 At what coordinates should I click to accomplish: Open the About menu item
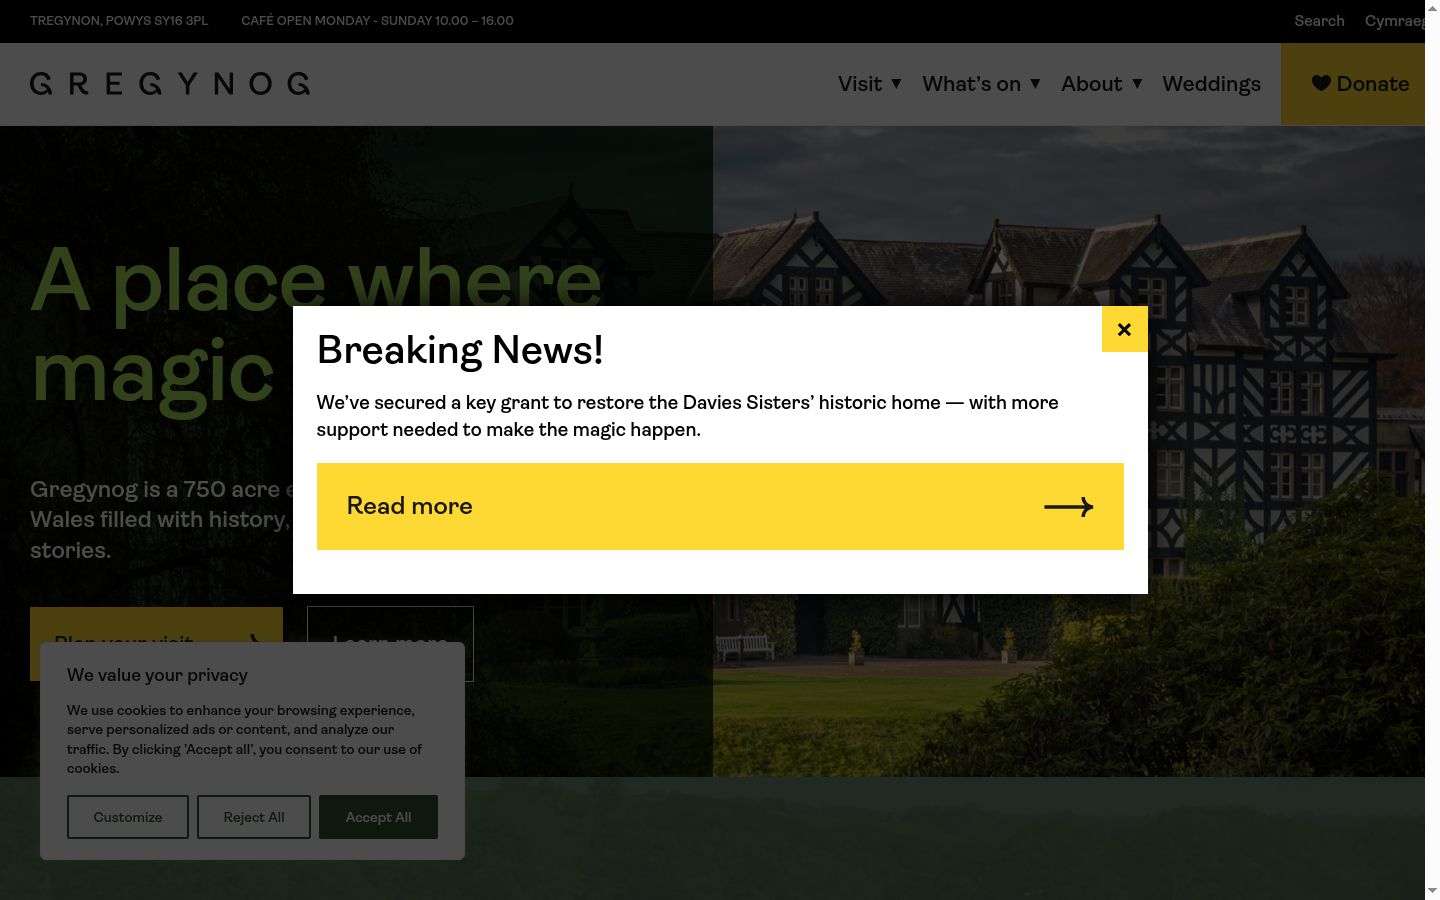(1091, 84)
